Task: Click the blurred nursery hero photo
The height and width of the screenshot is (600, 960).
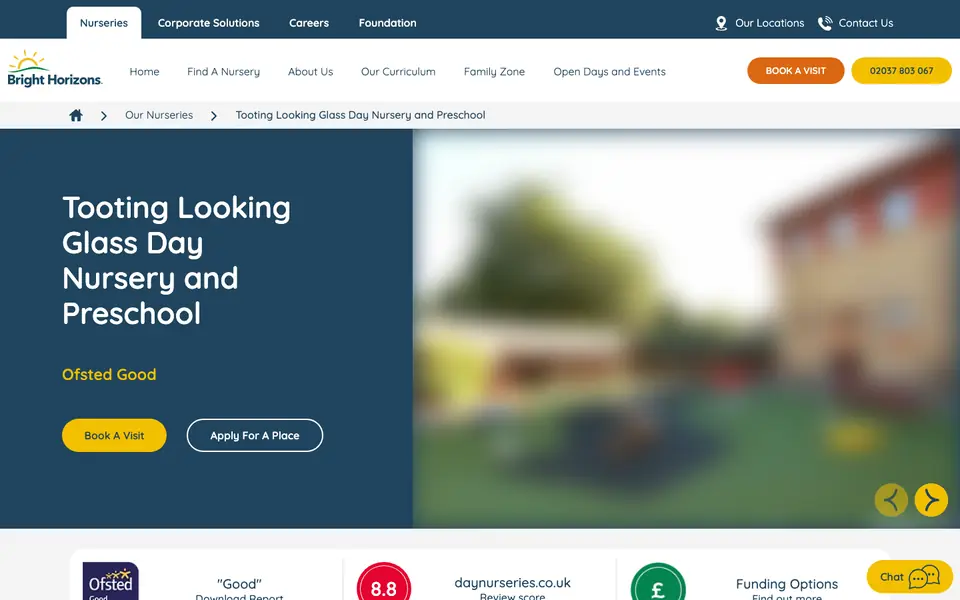Action: pyautogui.click(x=686, y=329)
